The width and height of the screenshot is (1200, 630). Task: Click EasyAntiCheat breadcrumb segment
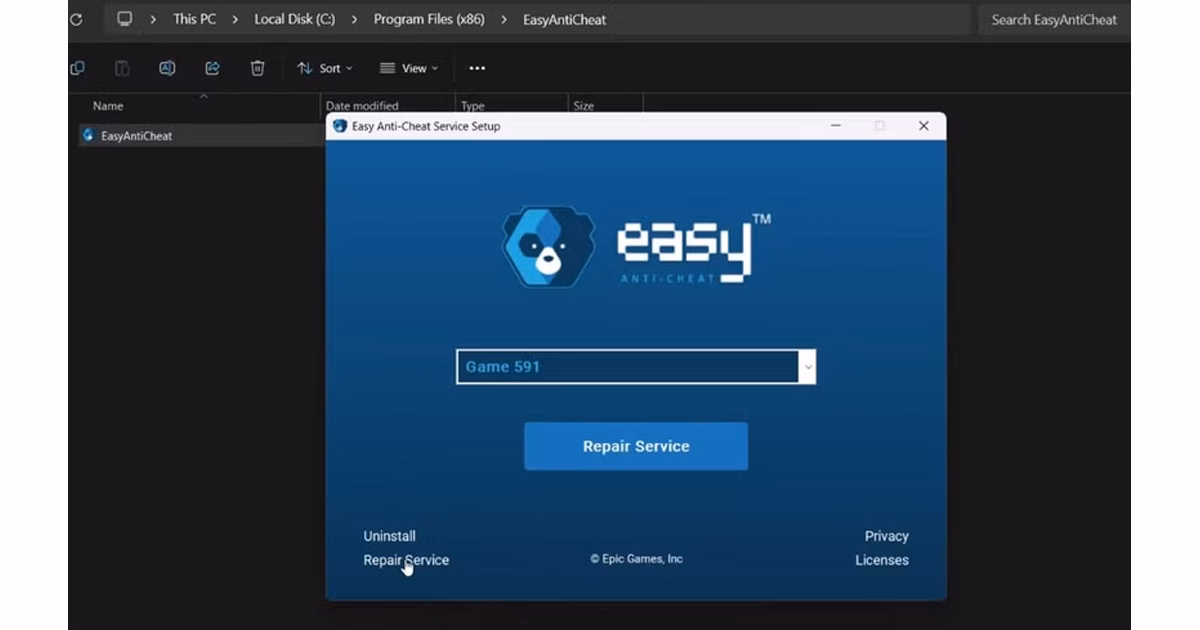[x=564, y=19]
